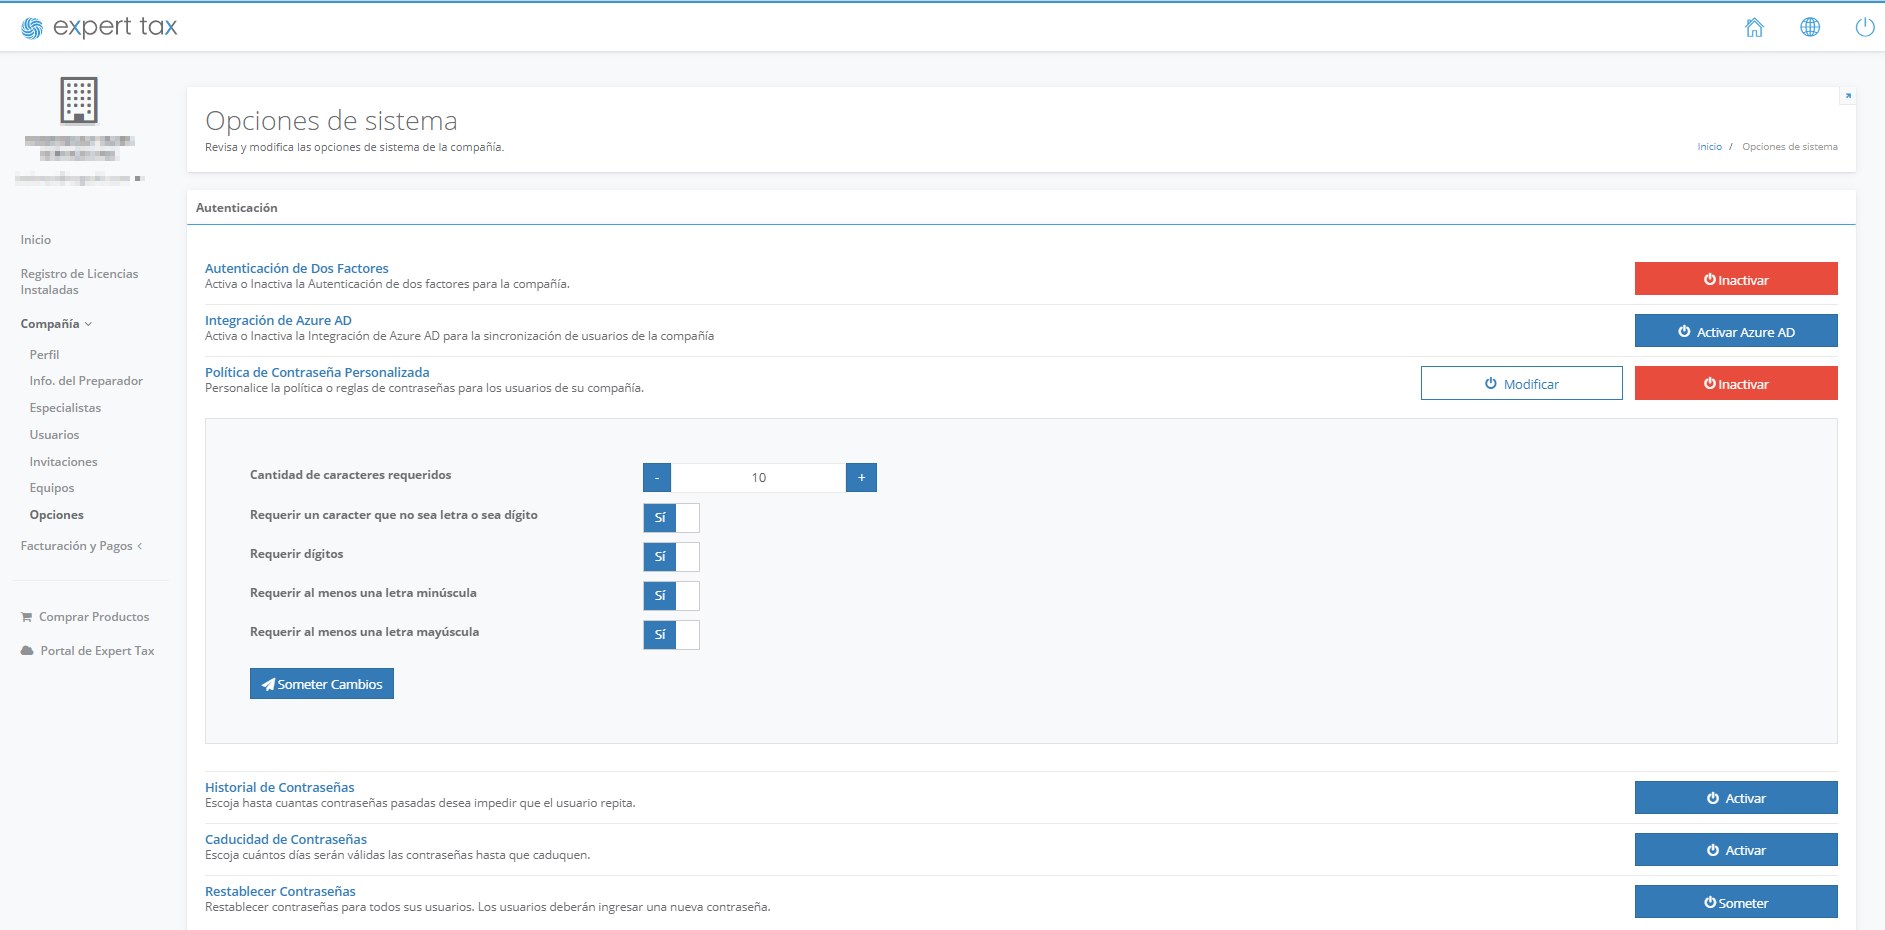
Task: Click the company building icon
Action: tap(79, 100)
